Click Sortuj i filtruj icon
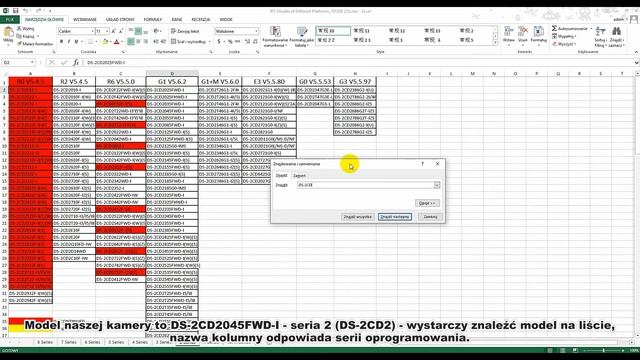Image resolution: width=640 pixels, height=360 pixels. tap(600, 31)
